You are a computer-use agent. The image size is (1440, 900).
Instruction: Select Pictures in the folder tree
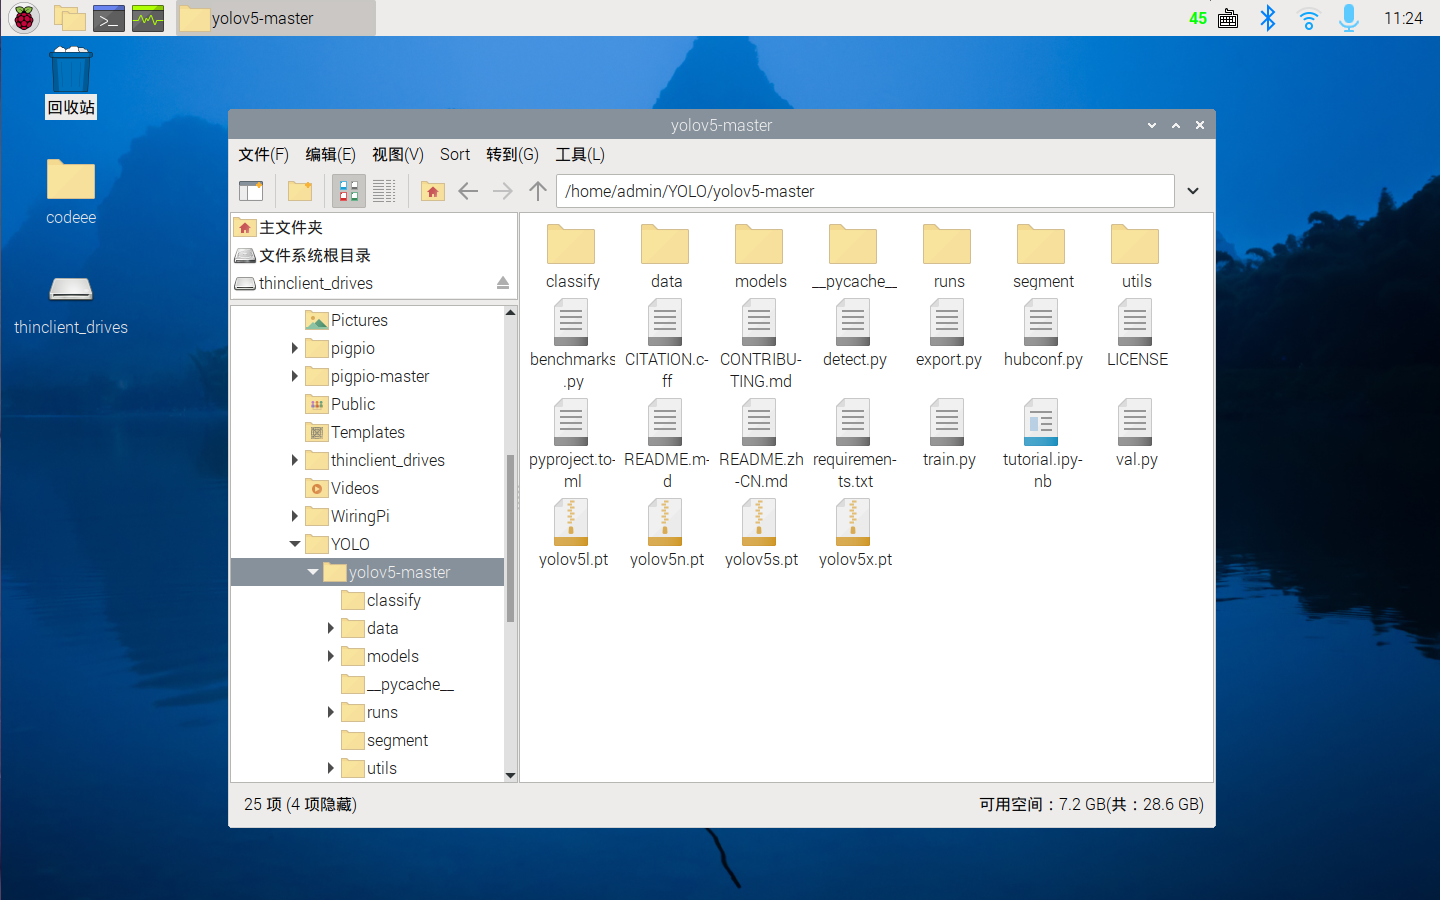coord(346,320)
